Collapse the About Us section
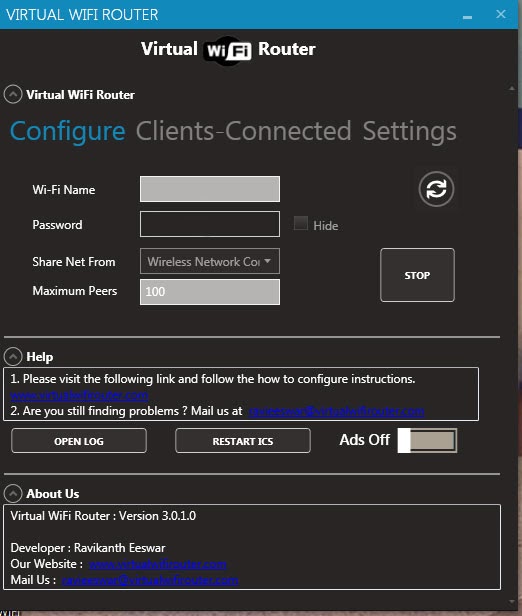The height and width of the screenshot is (616, 522). pos(13,493)
